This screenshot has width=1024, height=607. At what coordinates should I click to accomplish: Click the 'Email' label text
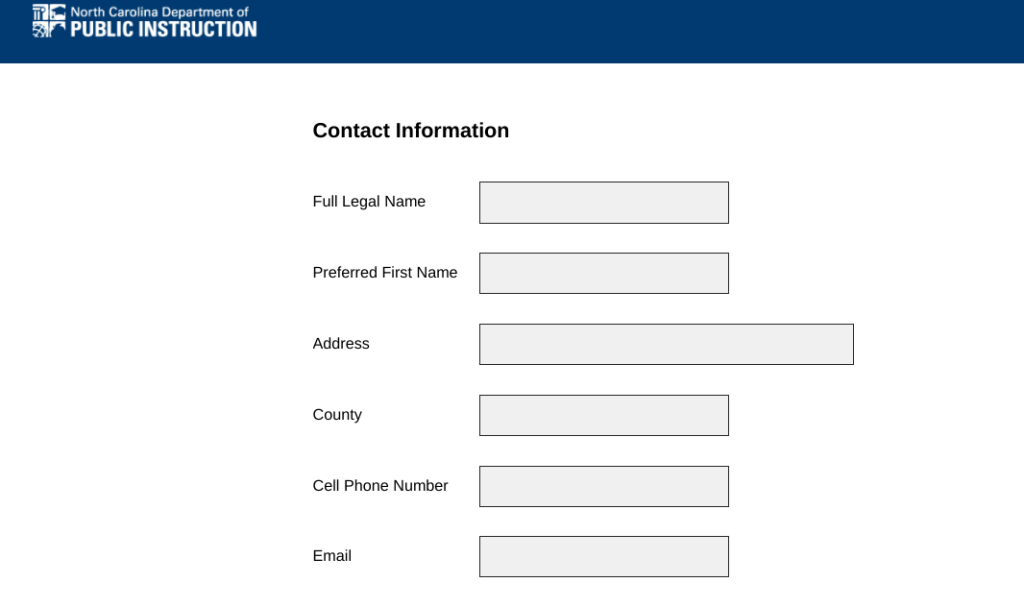pyautogui.click(x=332, y=556)
